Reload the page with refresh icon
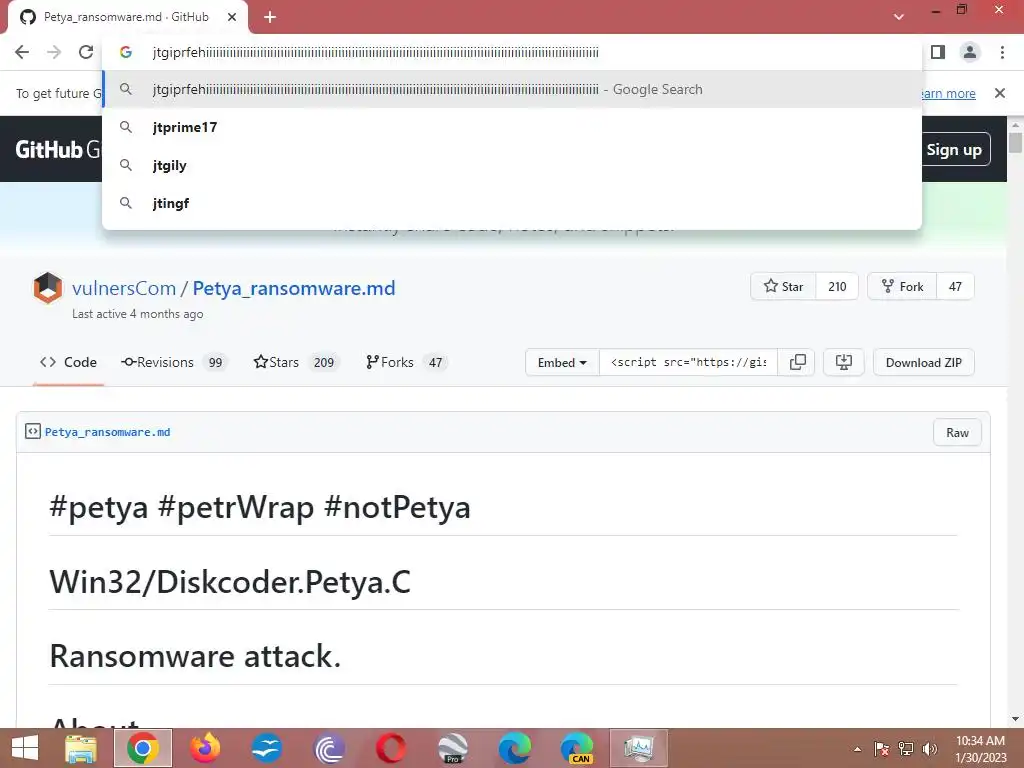 pyautogui.click(x=86, y=52)
